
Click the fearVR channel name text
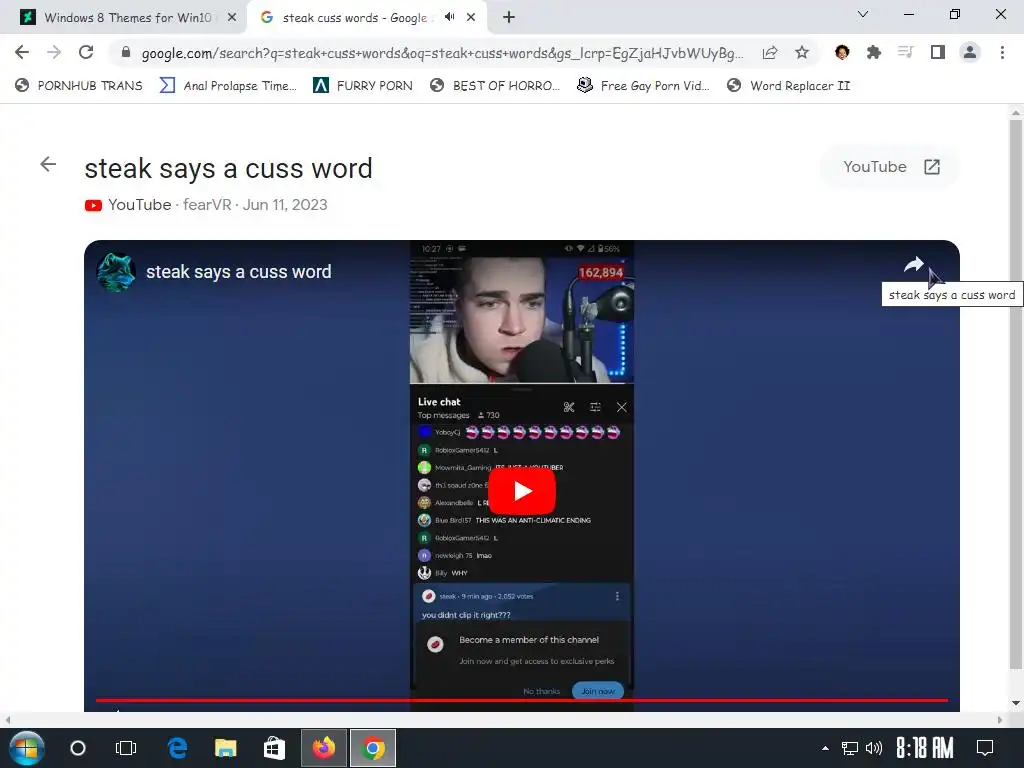[x=207, y=204]
